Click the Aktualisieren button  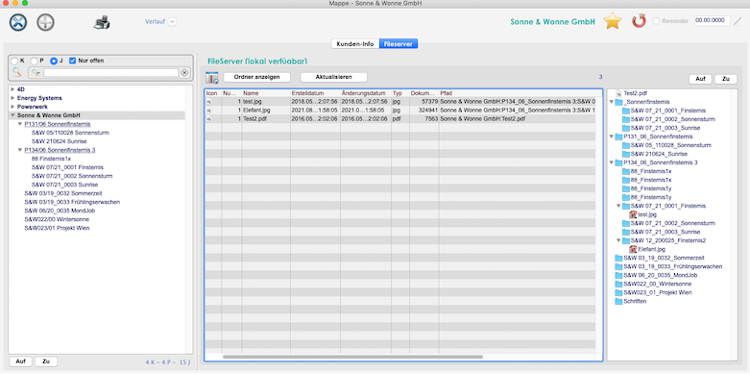point(333,77)
